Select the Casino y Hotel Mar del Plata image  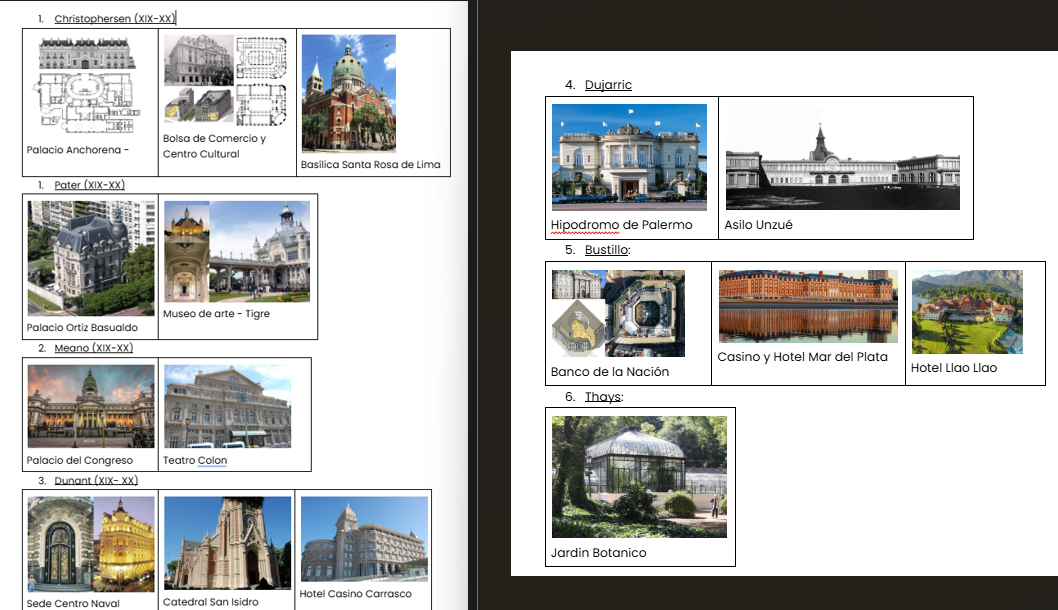(807, 306)
